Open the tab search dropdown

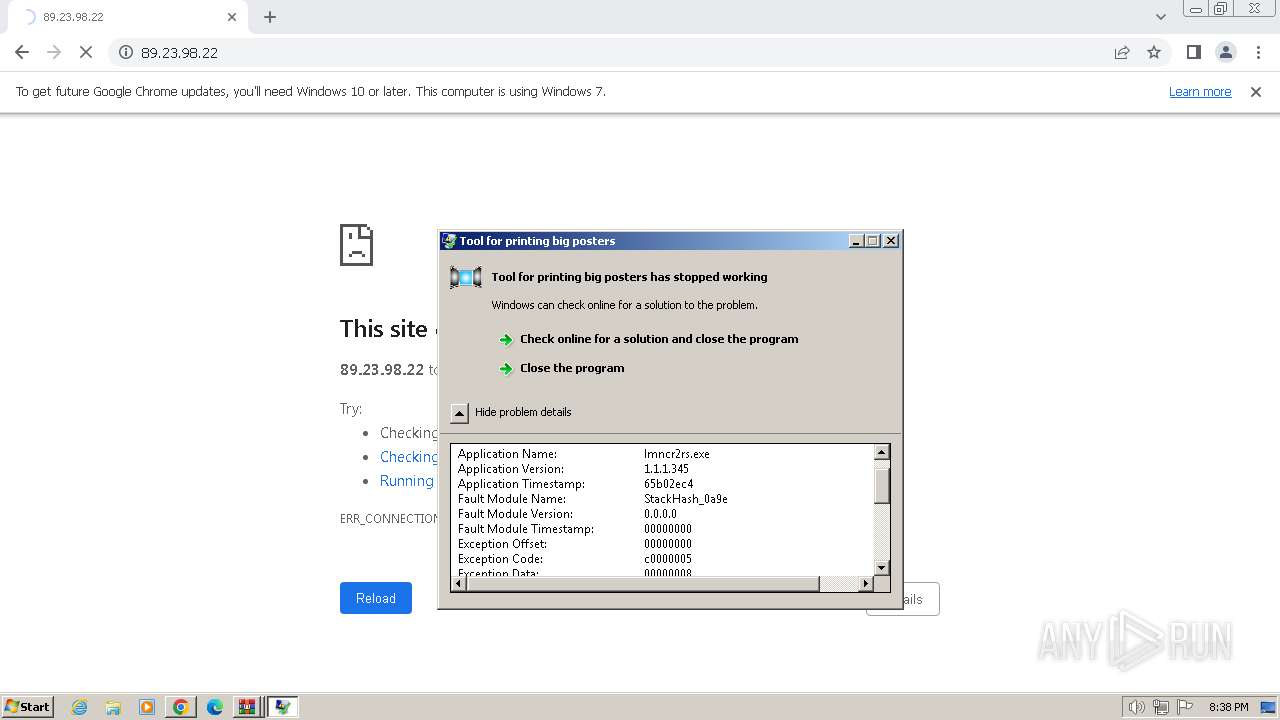1160,17
